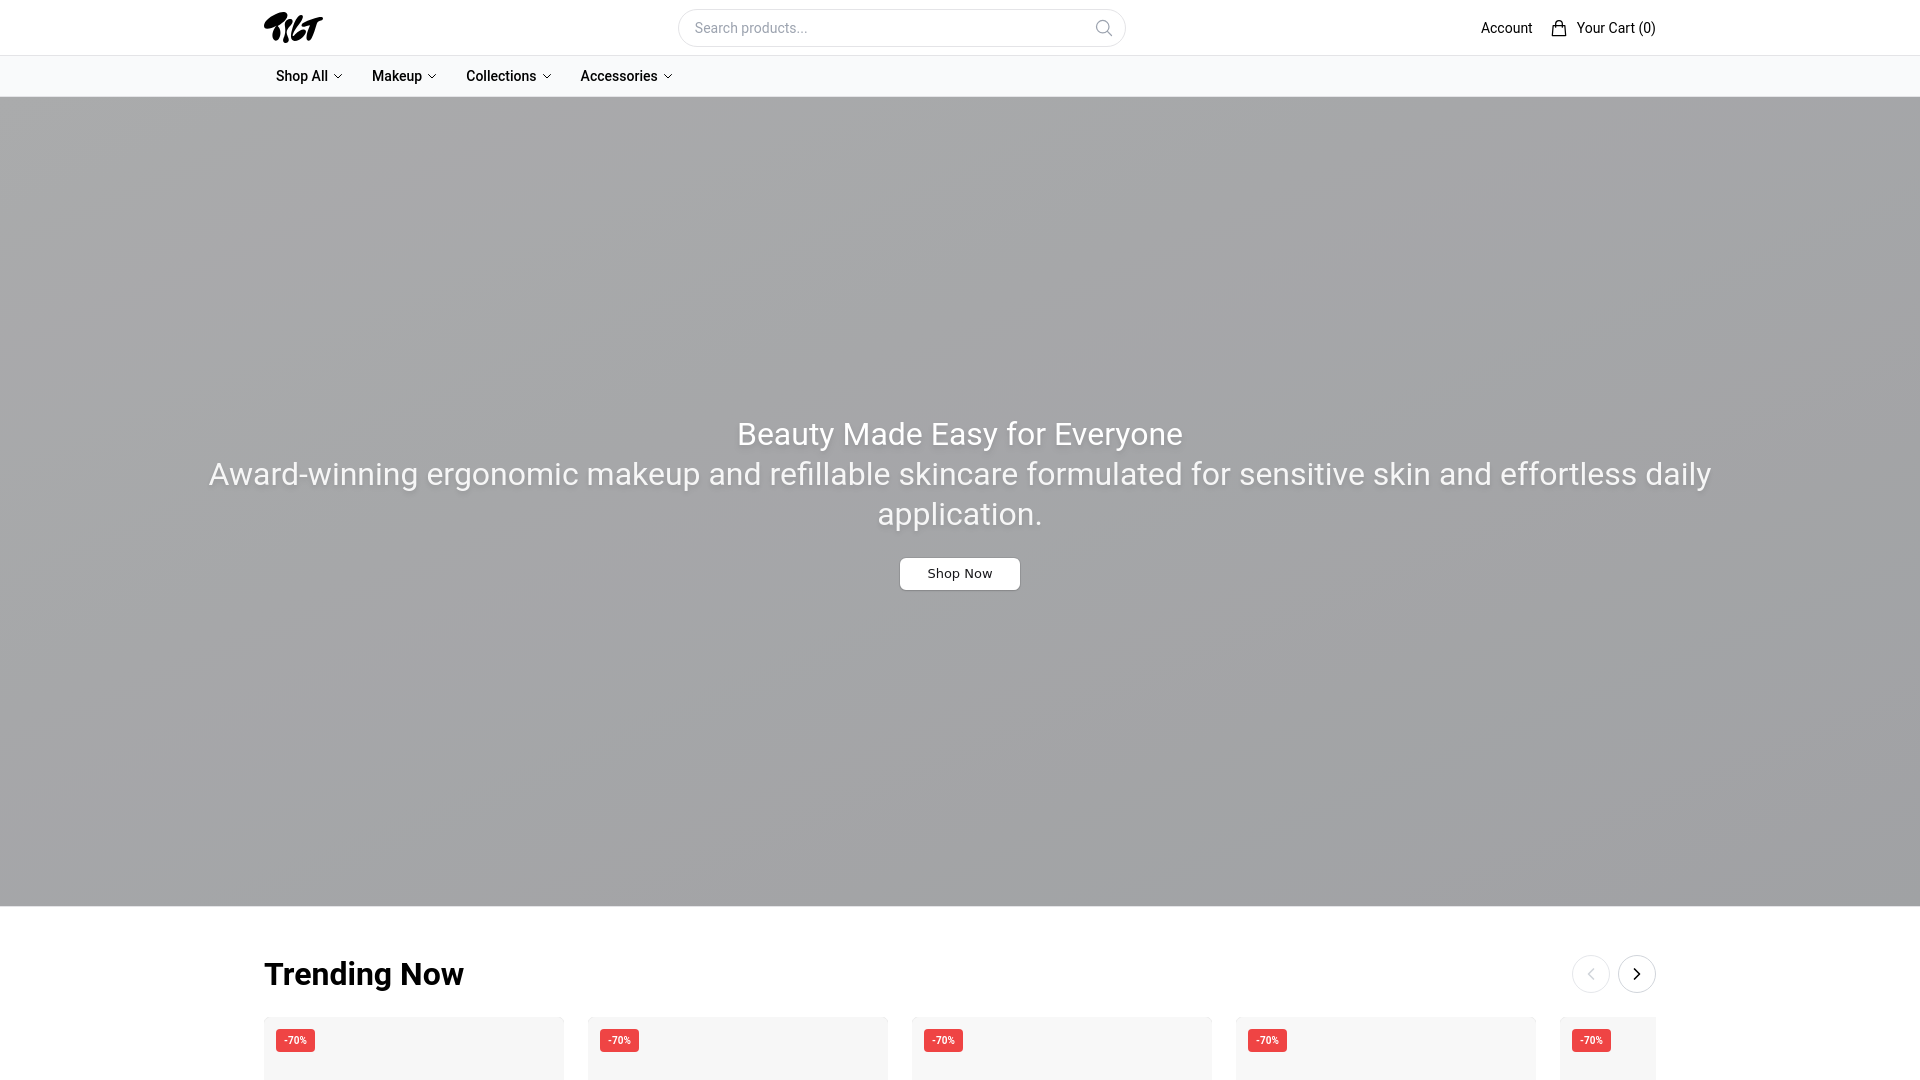Go to next trending products slide

1637,974
